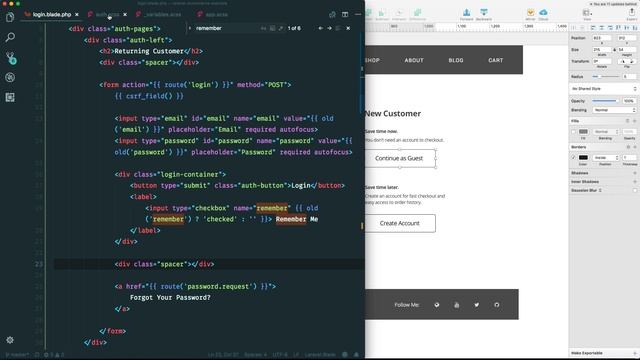Click the Size width field in Sketch

pos(602,49)
